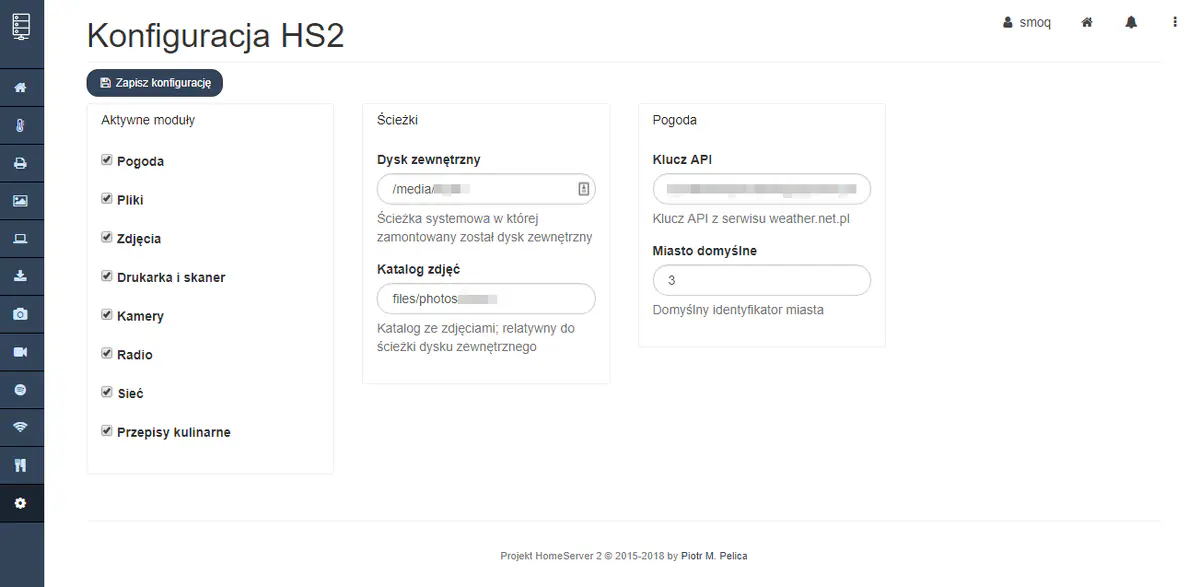The width and height of the screenshot is (1200, 587).
Task: Toggle the Drukarka i skaner checkbox
Action: (x=107, y=276)
